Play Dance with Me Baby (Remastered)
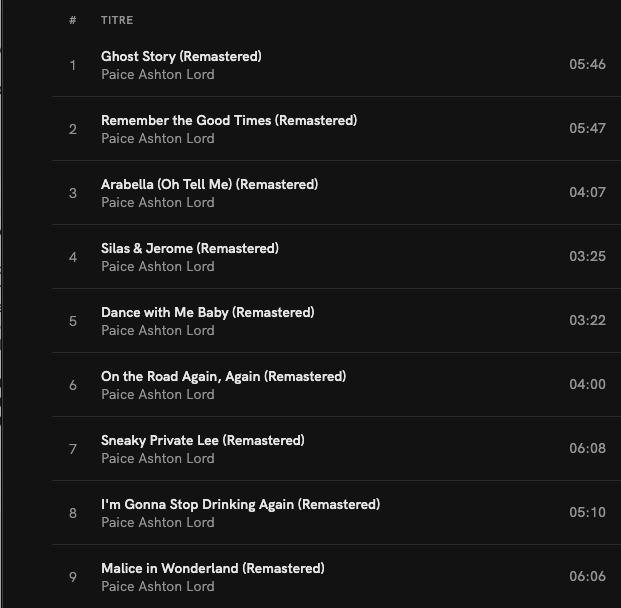 click(207, 313)
